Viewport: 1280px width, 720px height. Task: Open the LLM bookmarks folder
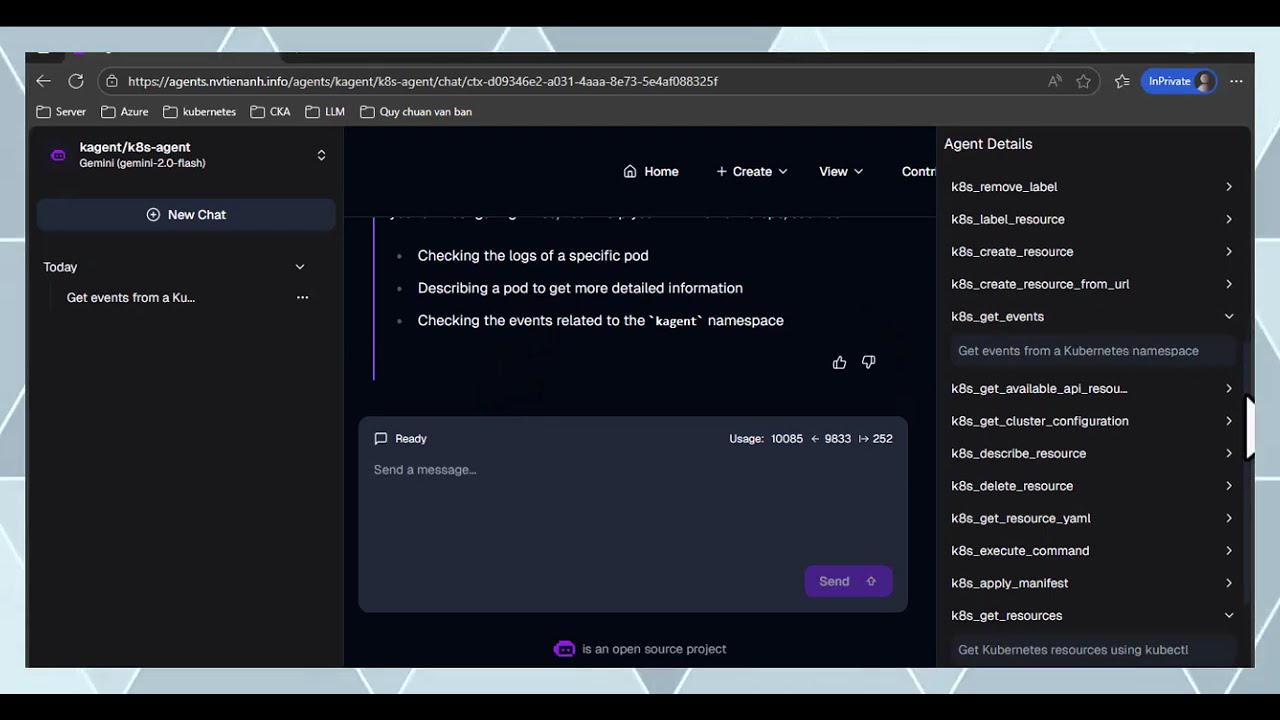325,112
